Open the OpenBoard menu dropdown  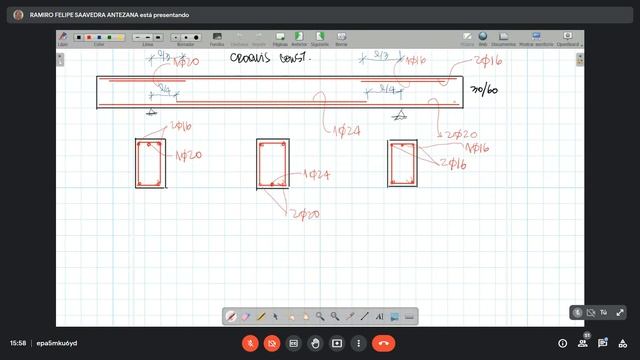(569, 39)
